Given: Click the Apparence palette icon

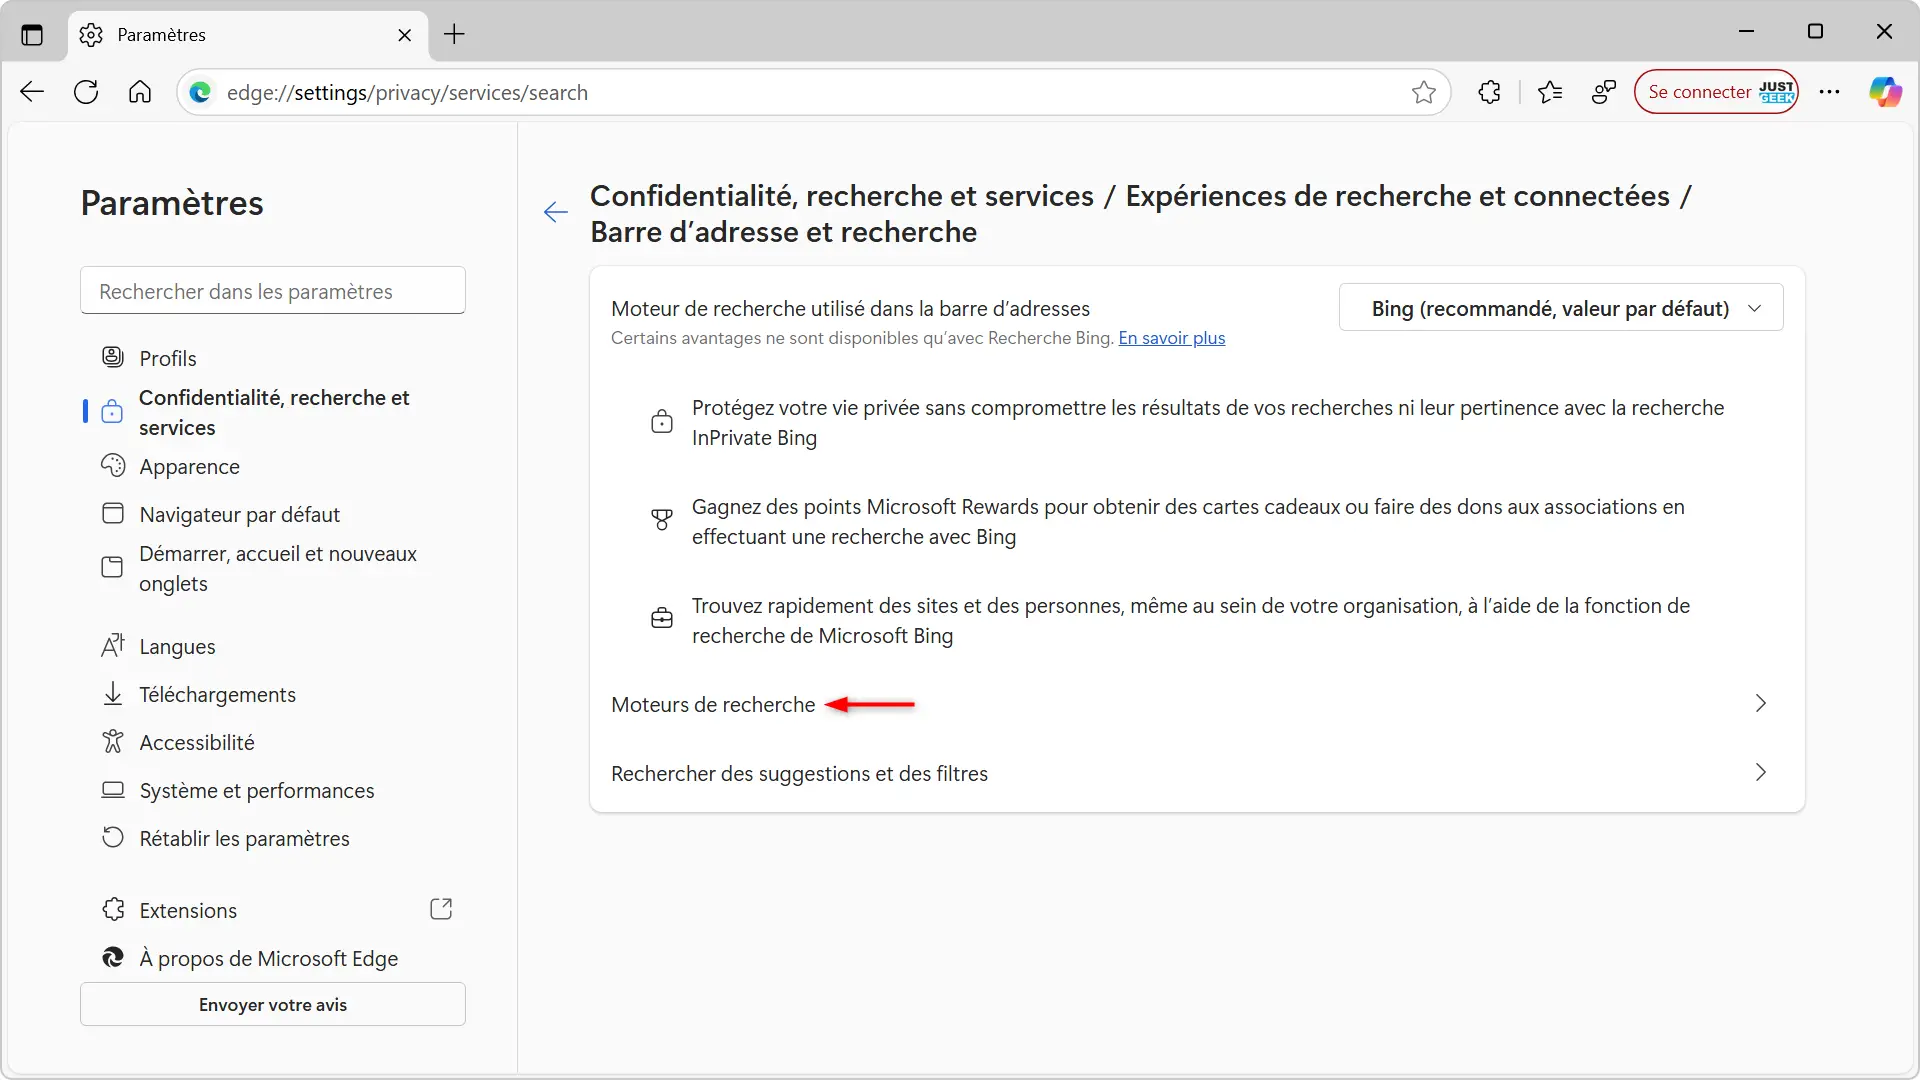Looking at the screenshot, I should (113, 465).
